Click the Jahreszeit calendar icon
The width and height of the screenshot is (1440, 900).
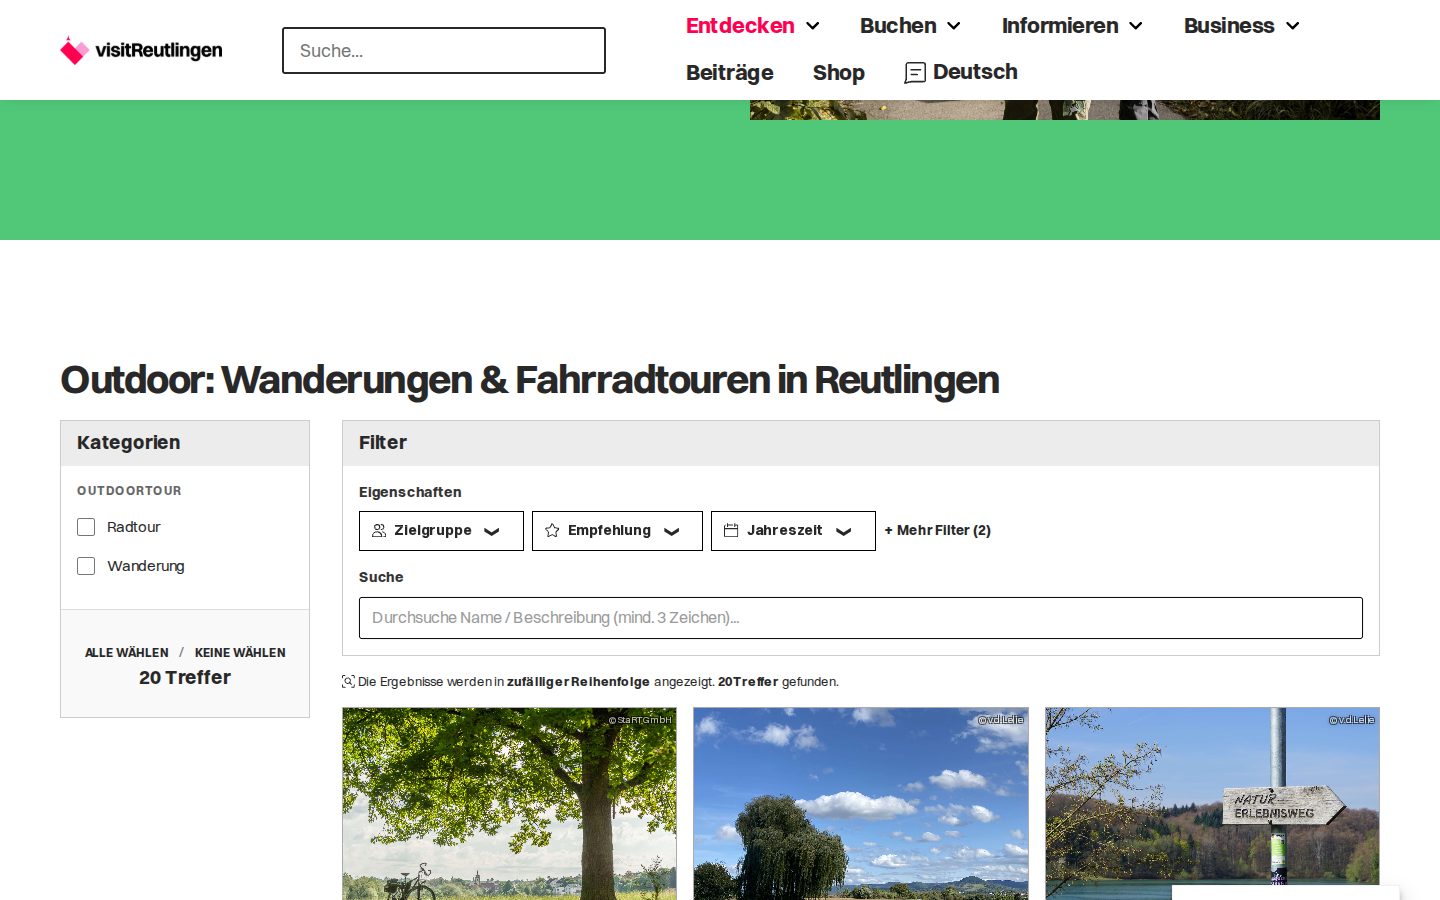731,531
